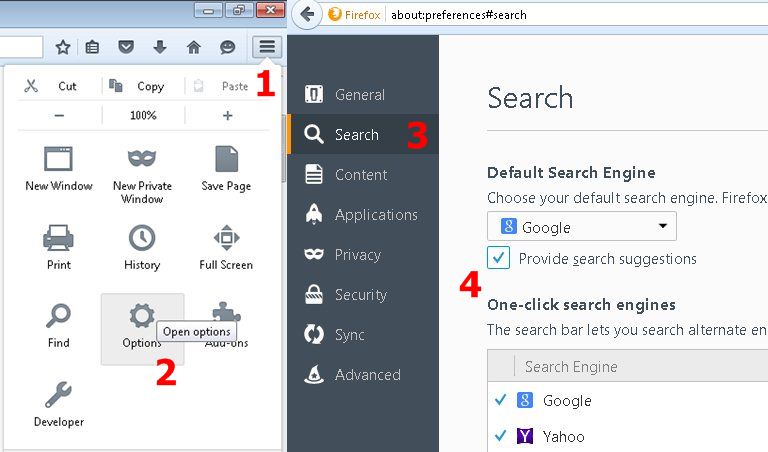Open Advanced preferences category
768x452 pixels.
pyautogui.click(x=362, y=375)
